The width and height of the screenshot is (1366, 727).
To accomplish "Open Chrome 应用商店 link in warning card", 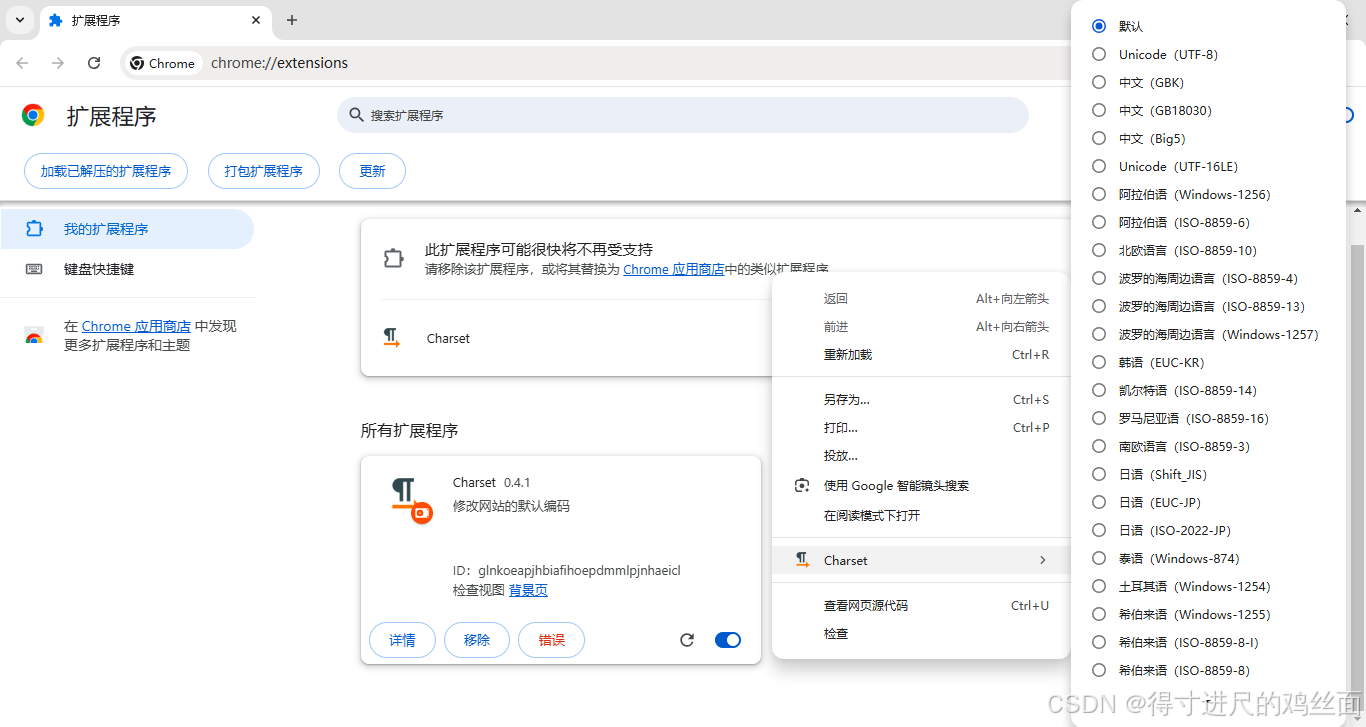I will (x=673, y=269).
